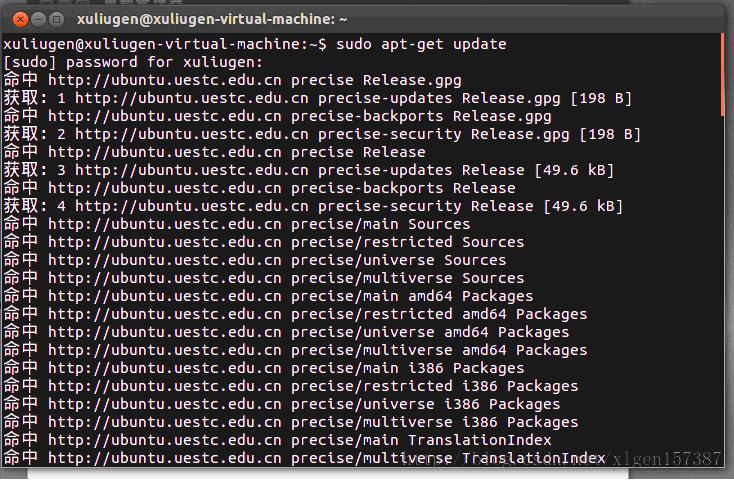The image size is (734, 480).
Task: Click the URL on the 'precise Release.gpg' line
Action: pos(165,80)
